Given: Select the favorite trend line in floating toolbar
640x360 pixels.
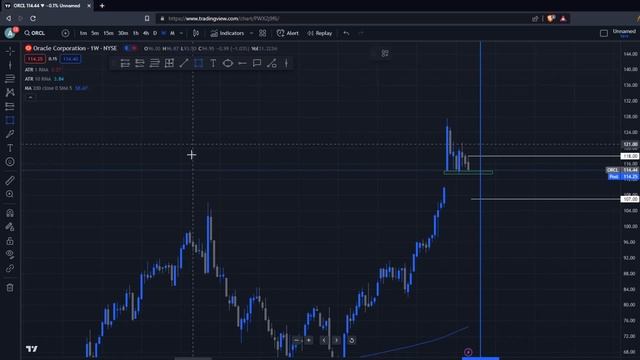Looking at the screenshot, I should pyautogui.click(x=184, y=63).
